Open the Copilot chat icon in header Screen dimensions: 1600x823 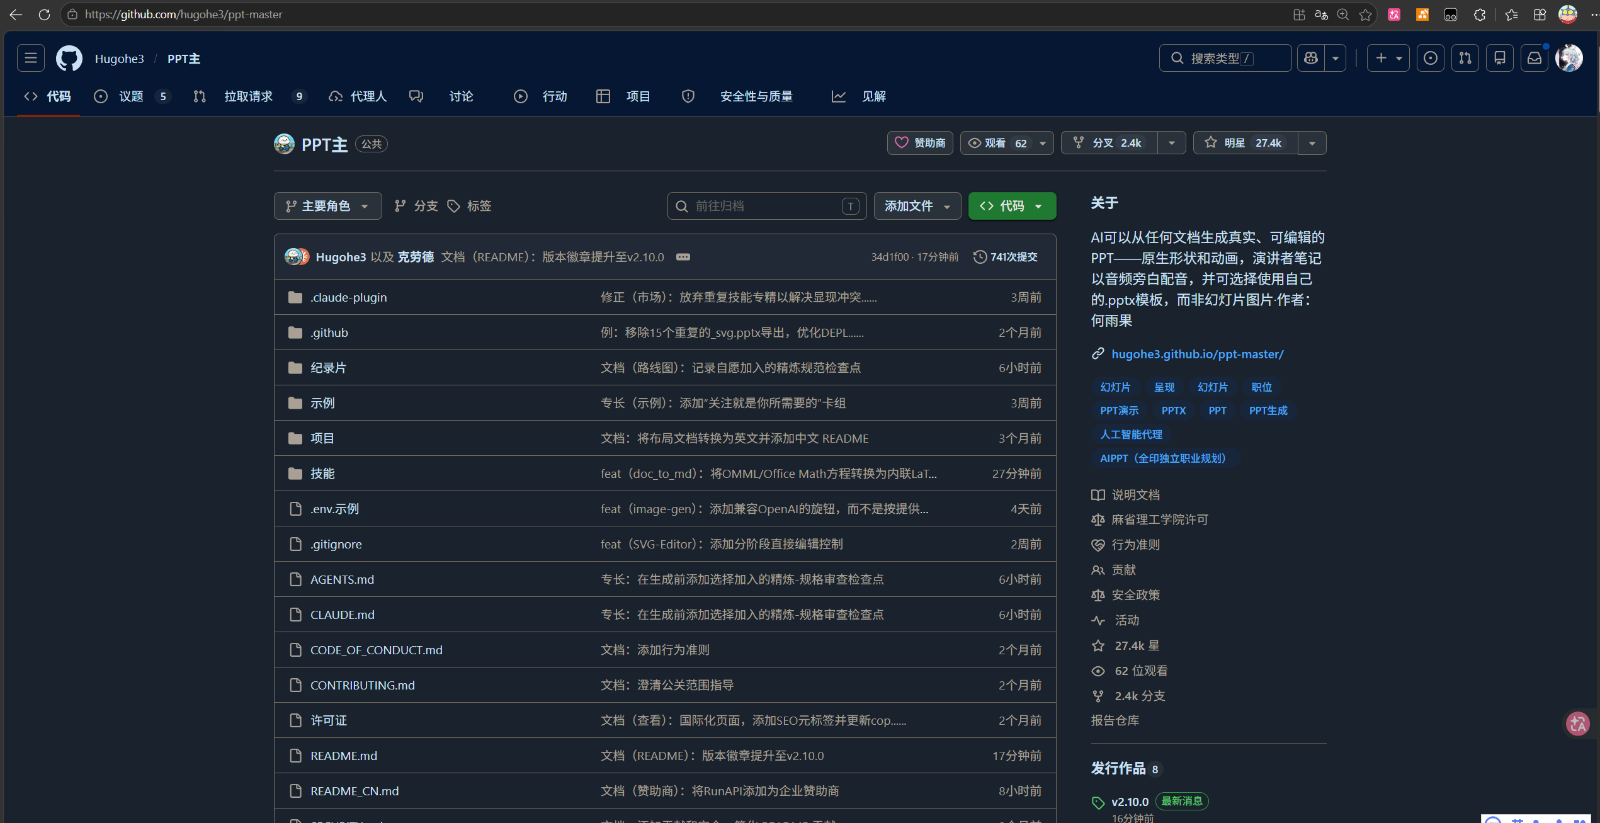point(1310,58)
